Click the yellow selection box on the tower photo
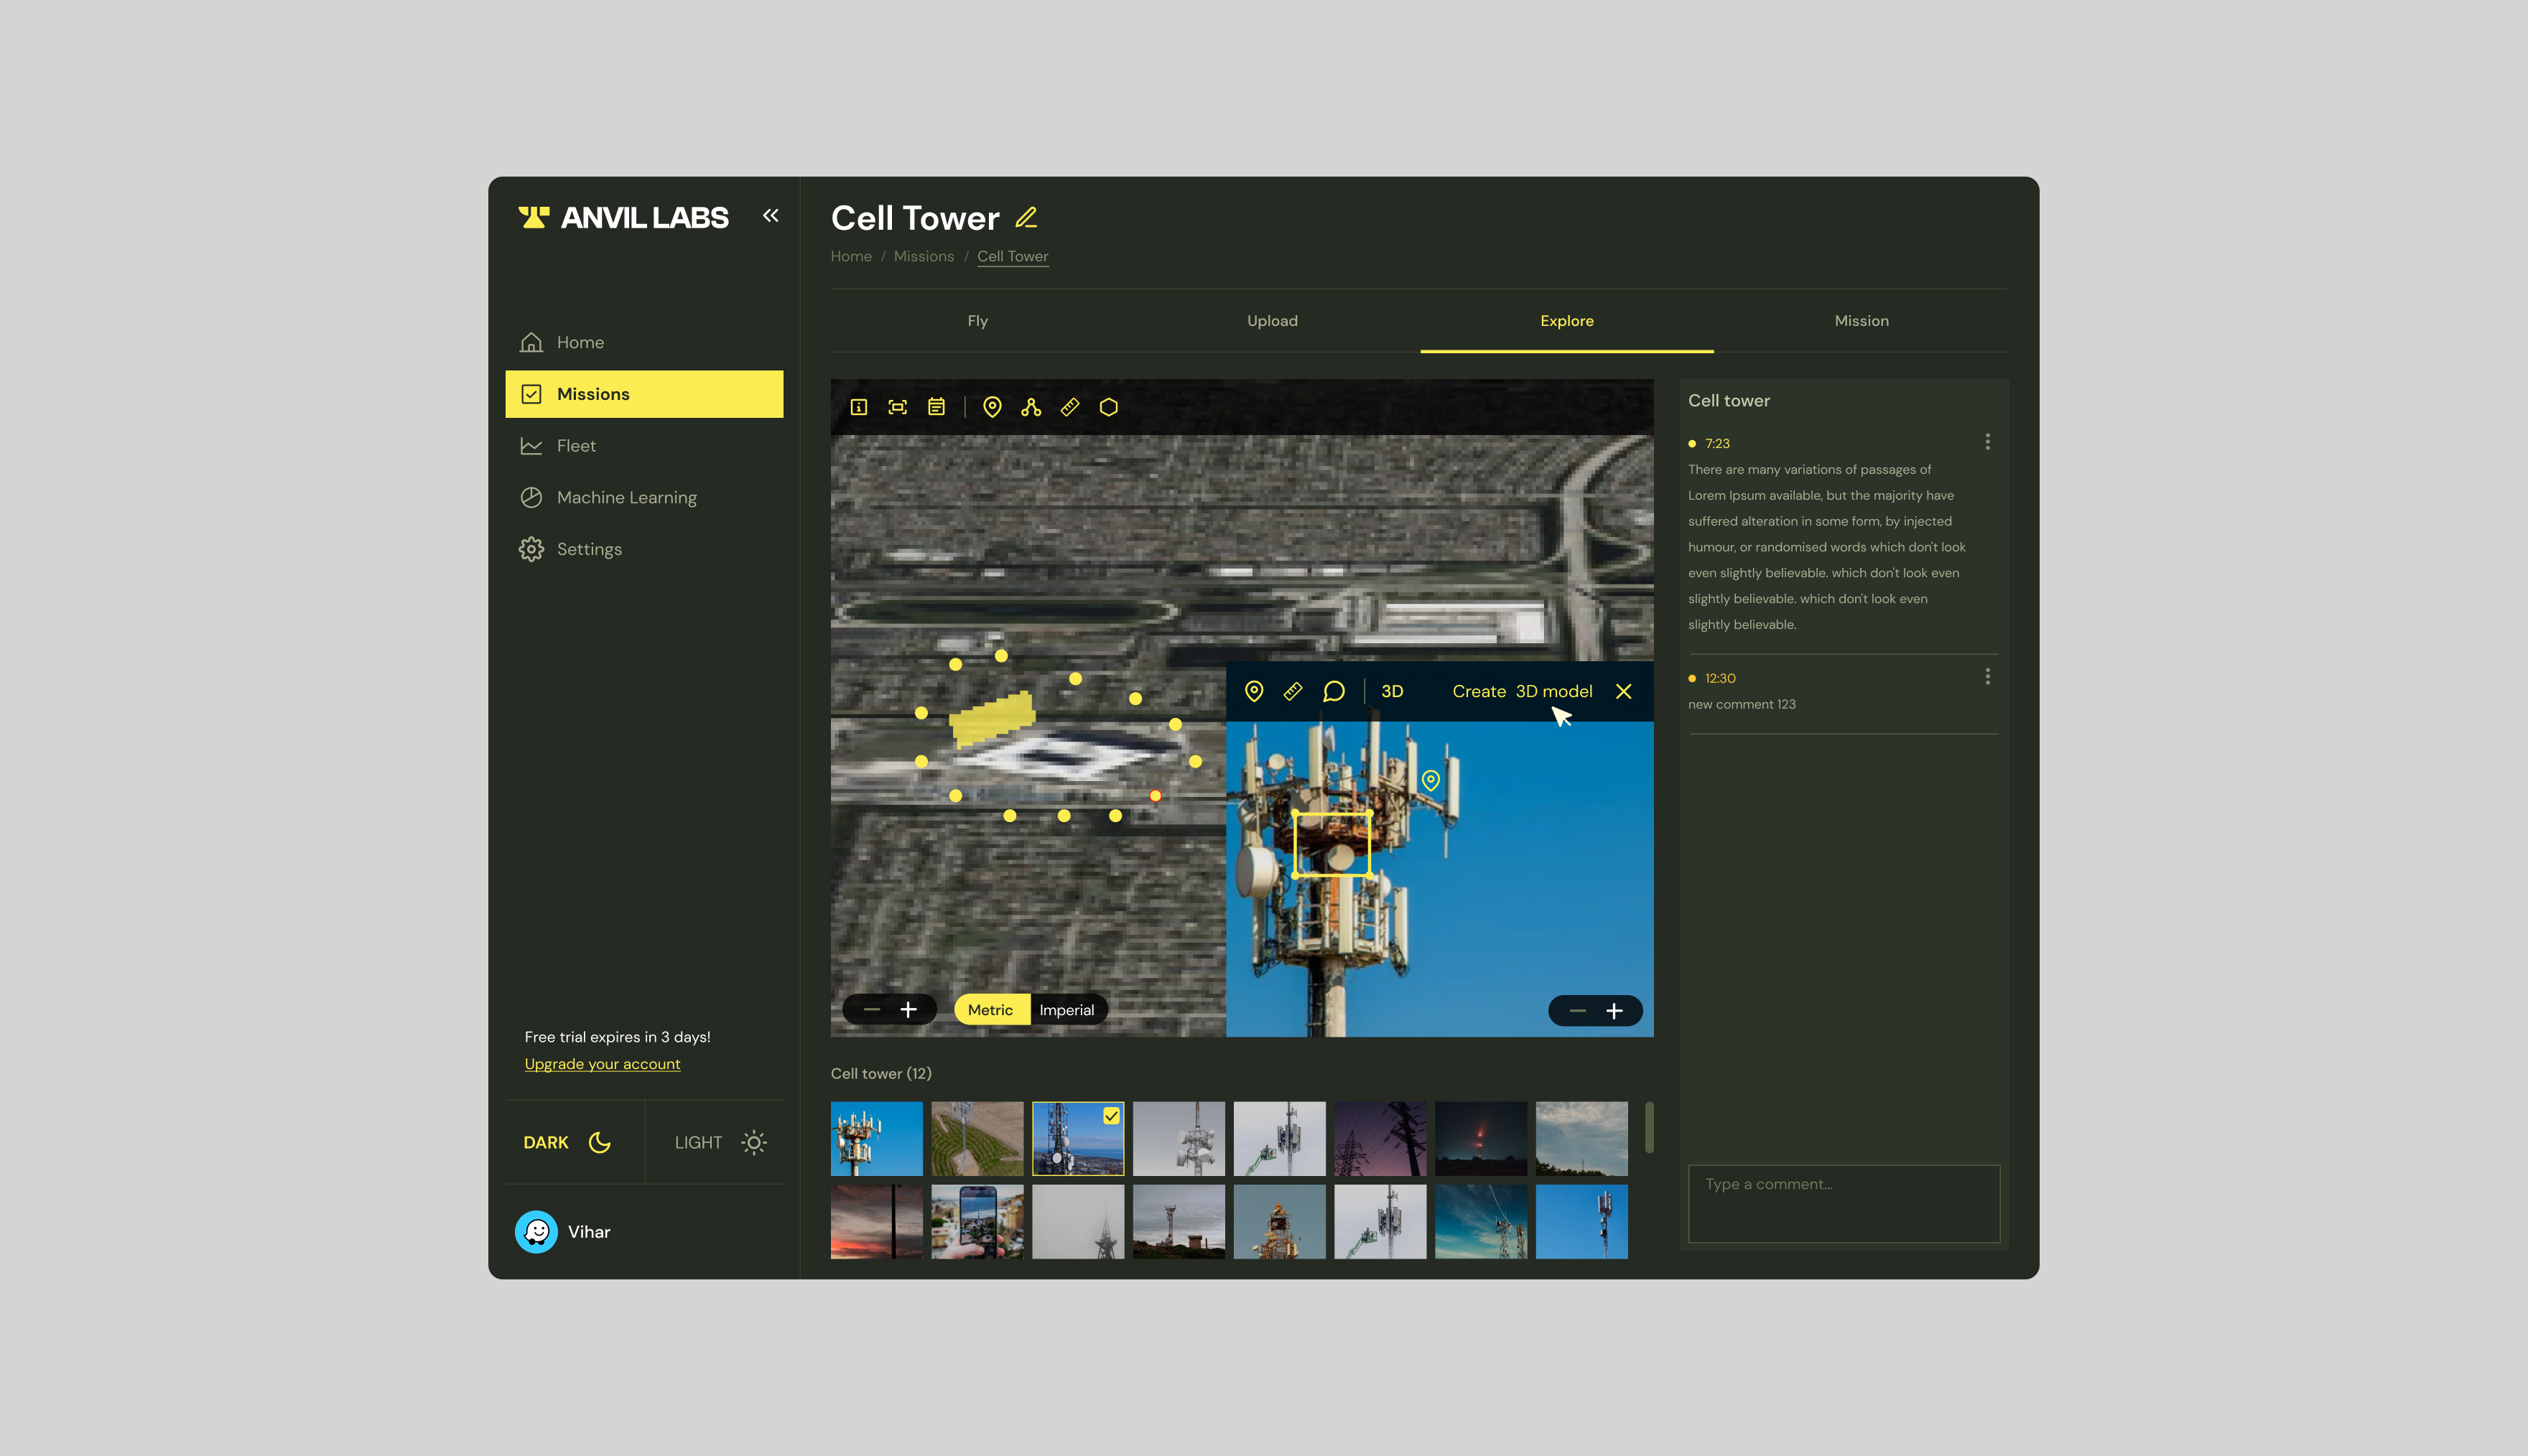 [1332, 844]
